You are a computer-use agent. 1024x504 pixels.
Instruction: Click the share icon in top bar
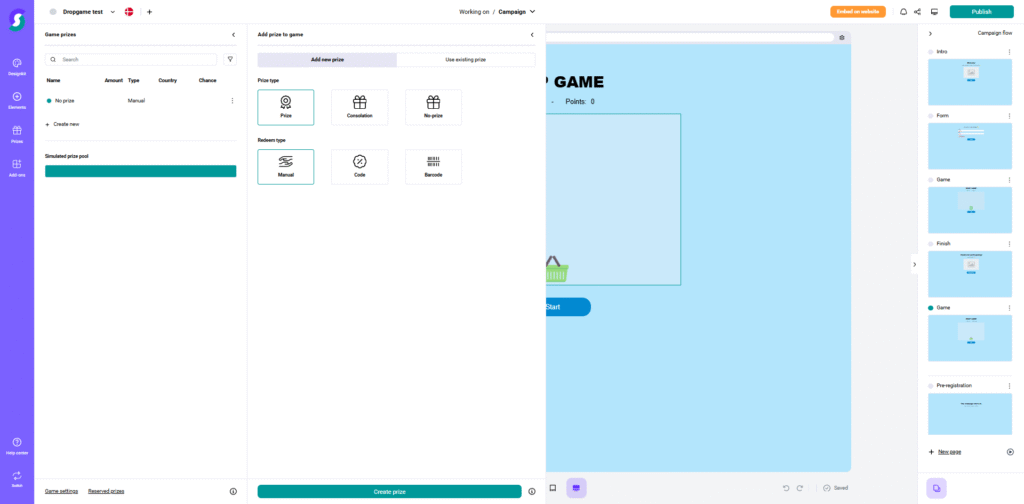[x=918, y=12]
